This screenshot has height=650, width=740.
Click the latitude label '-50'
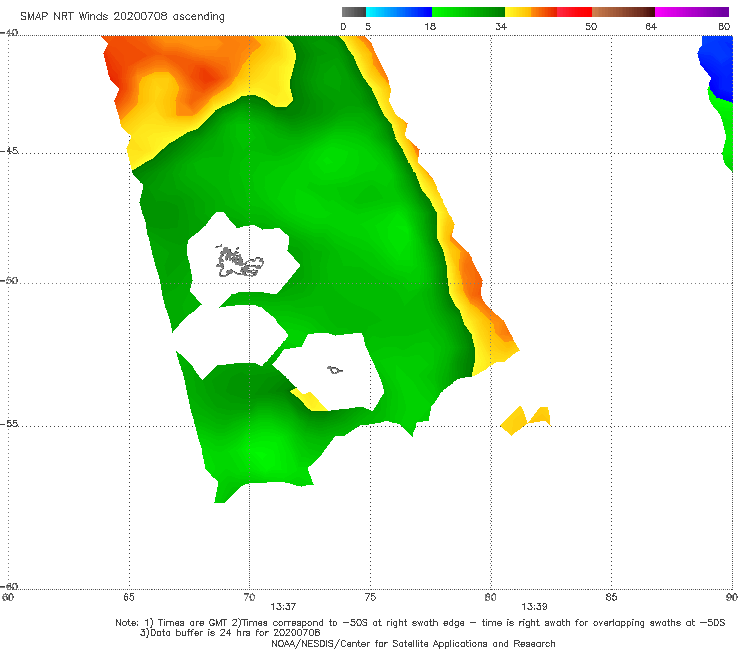click(9, 280)
